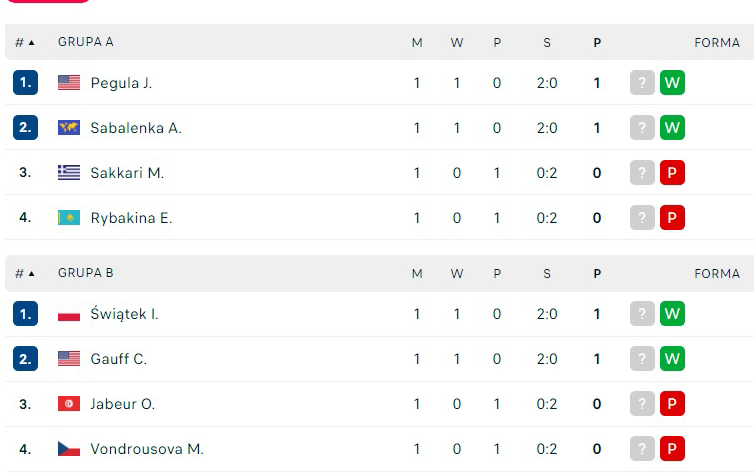
Task: Click the red P form badge for Sakkari
Action: click(x=672, y=173)
